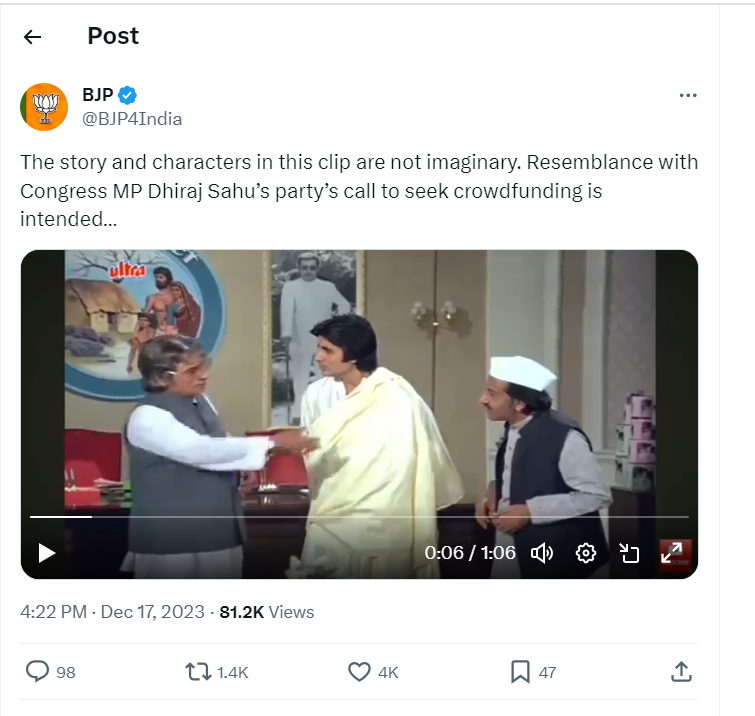The width and height of the screenshot is (755, 716).
Task: Go back using the left arrow
Action: click(x=33, y=37)
